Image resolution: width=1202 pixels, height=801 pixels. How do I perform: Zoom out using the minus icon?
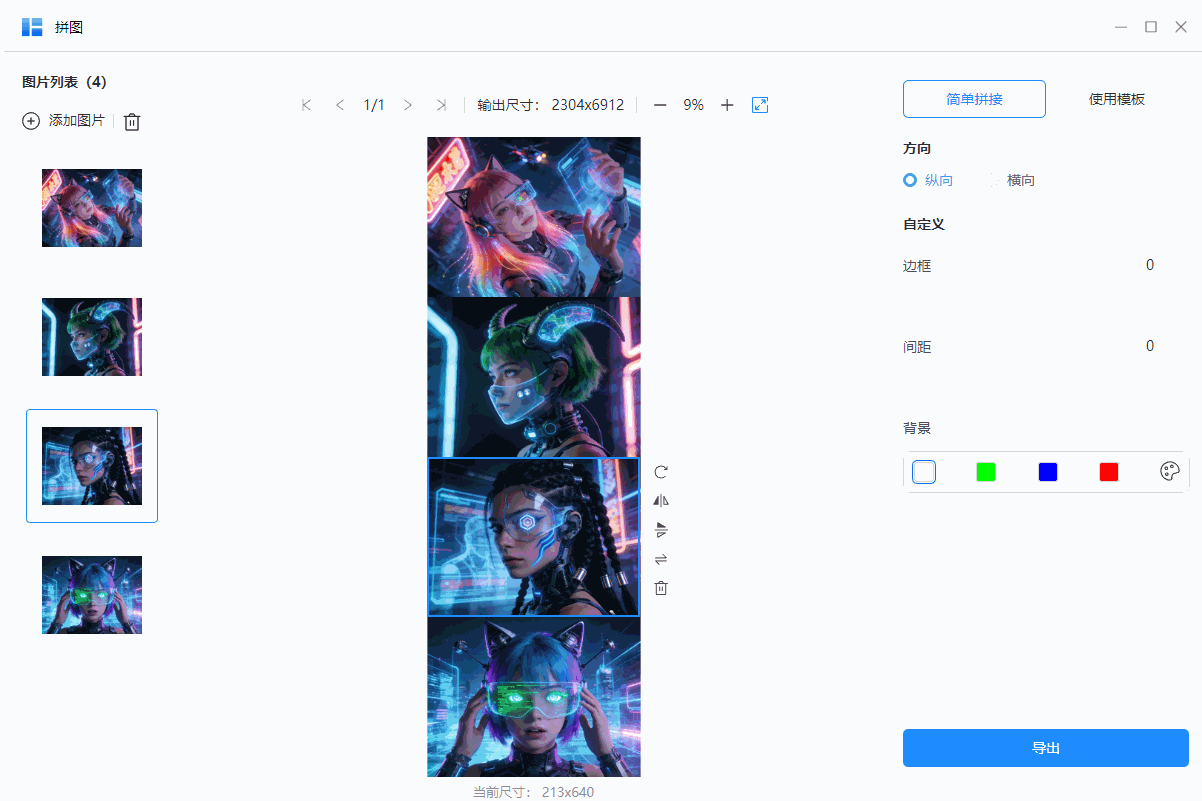660,104
